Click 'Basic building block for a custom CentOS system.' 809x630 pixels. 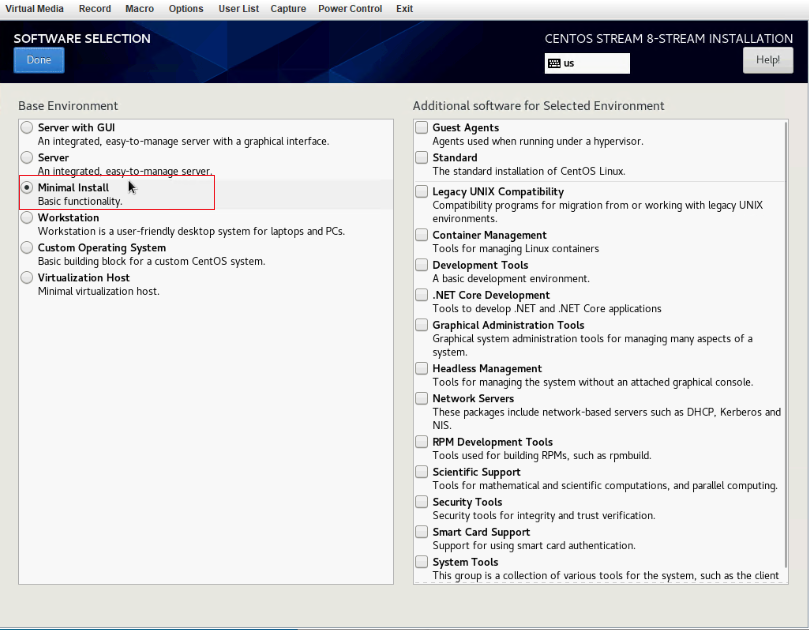coord(151,261)
